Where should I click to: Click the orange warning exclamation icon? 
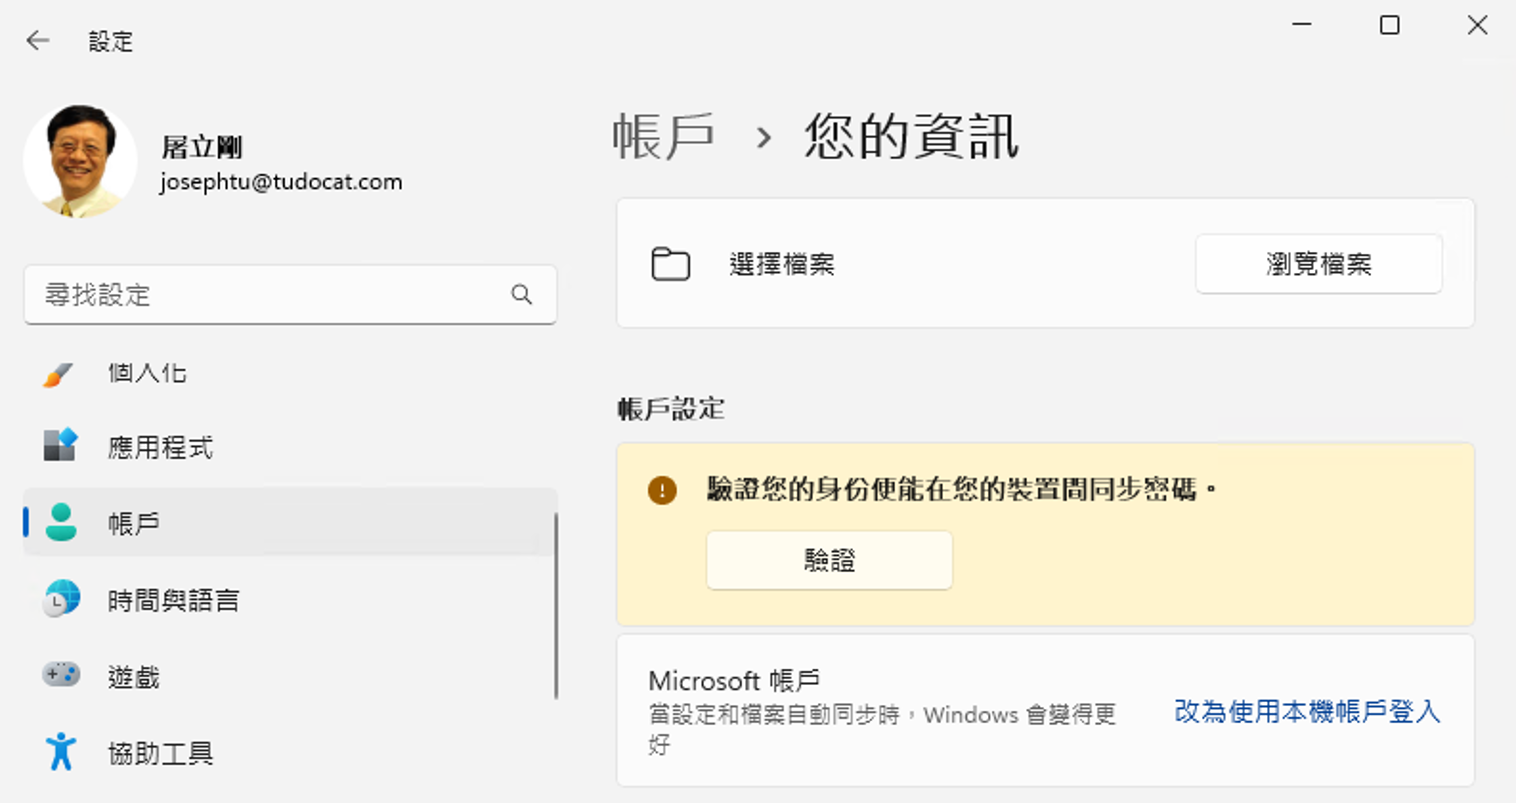pos(662,490)
